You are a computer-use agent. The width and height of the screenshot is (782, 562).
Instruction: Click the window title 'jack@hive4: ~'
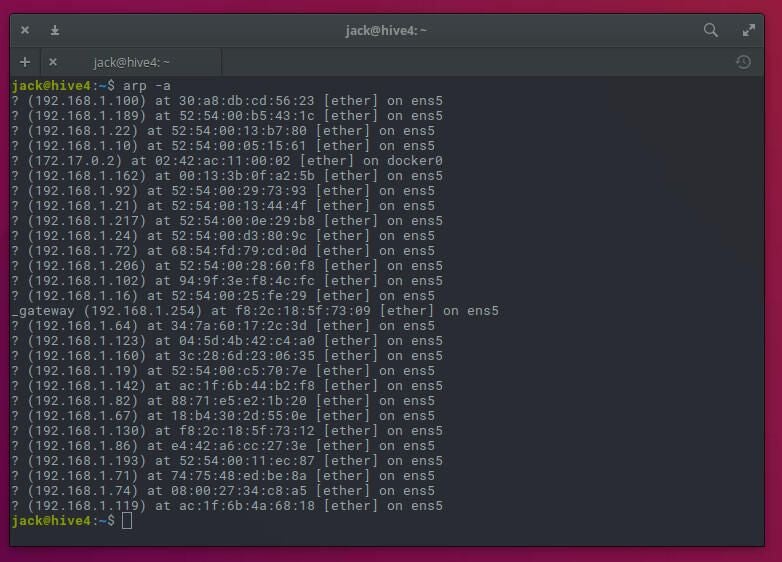[386, 30]
